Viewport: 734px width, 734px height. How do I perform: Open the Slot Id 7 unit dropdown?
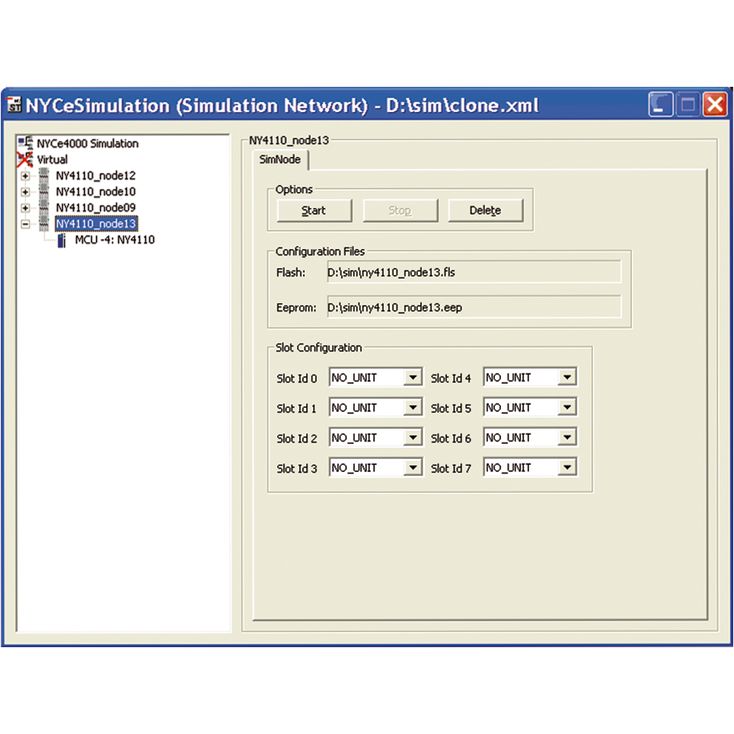[567, 467]
